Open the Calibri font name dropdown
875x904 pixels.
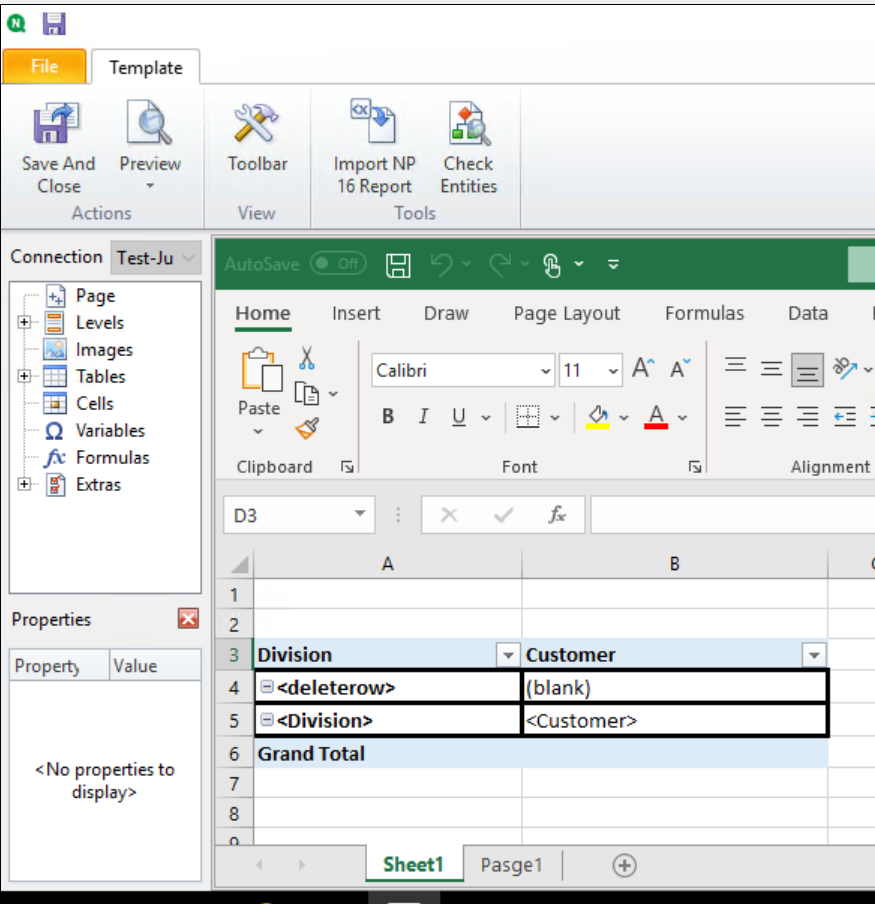(x=545, y=371)
